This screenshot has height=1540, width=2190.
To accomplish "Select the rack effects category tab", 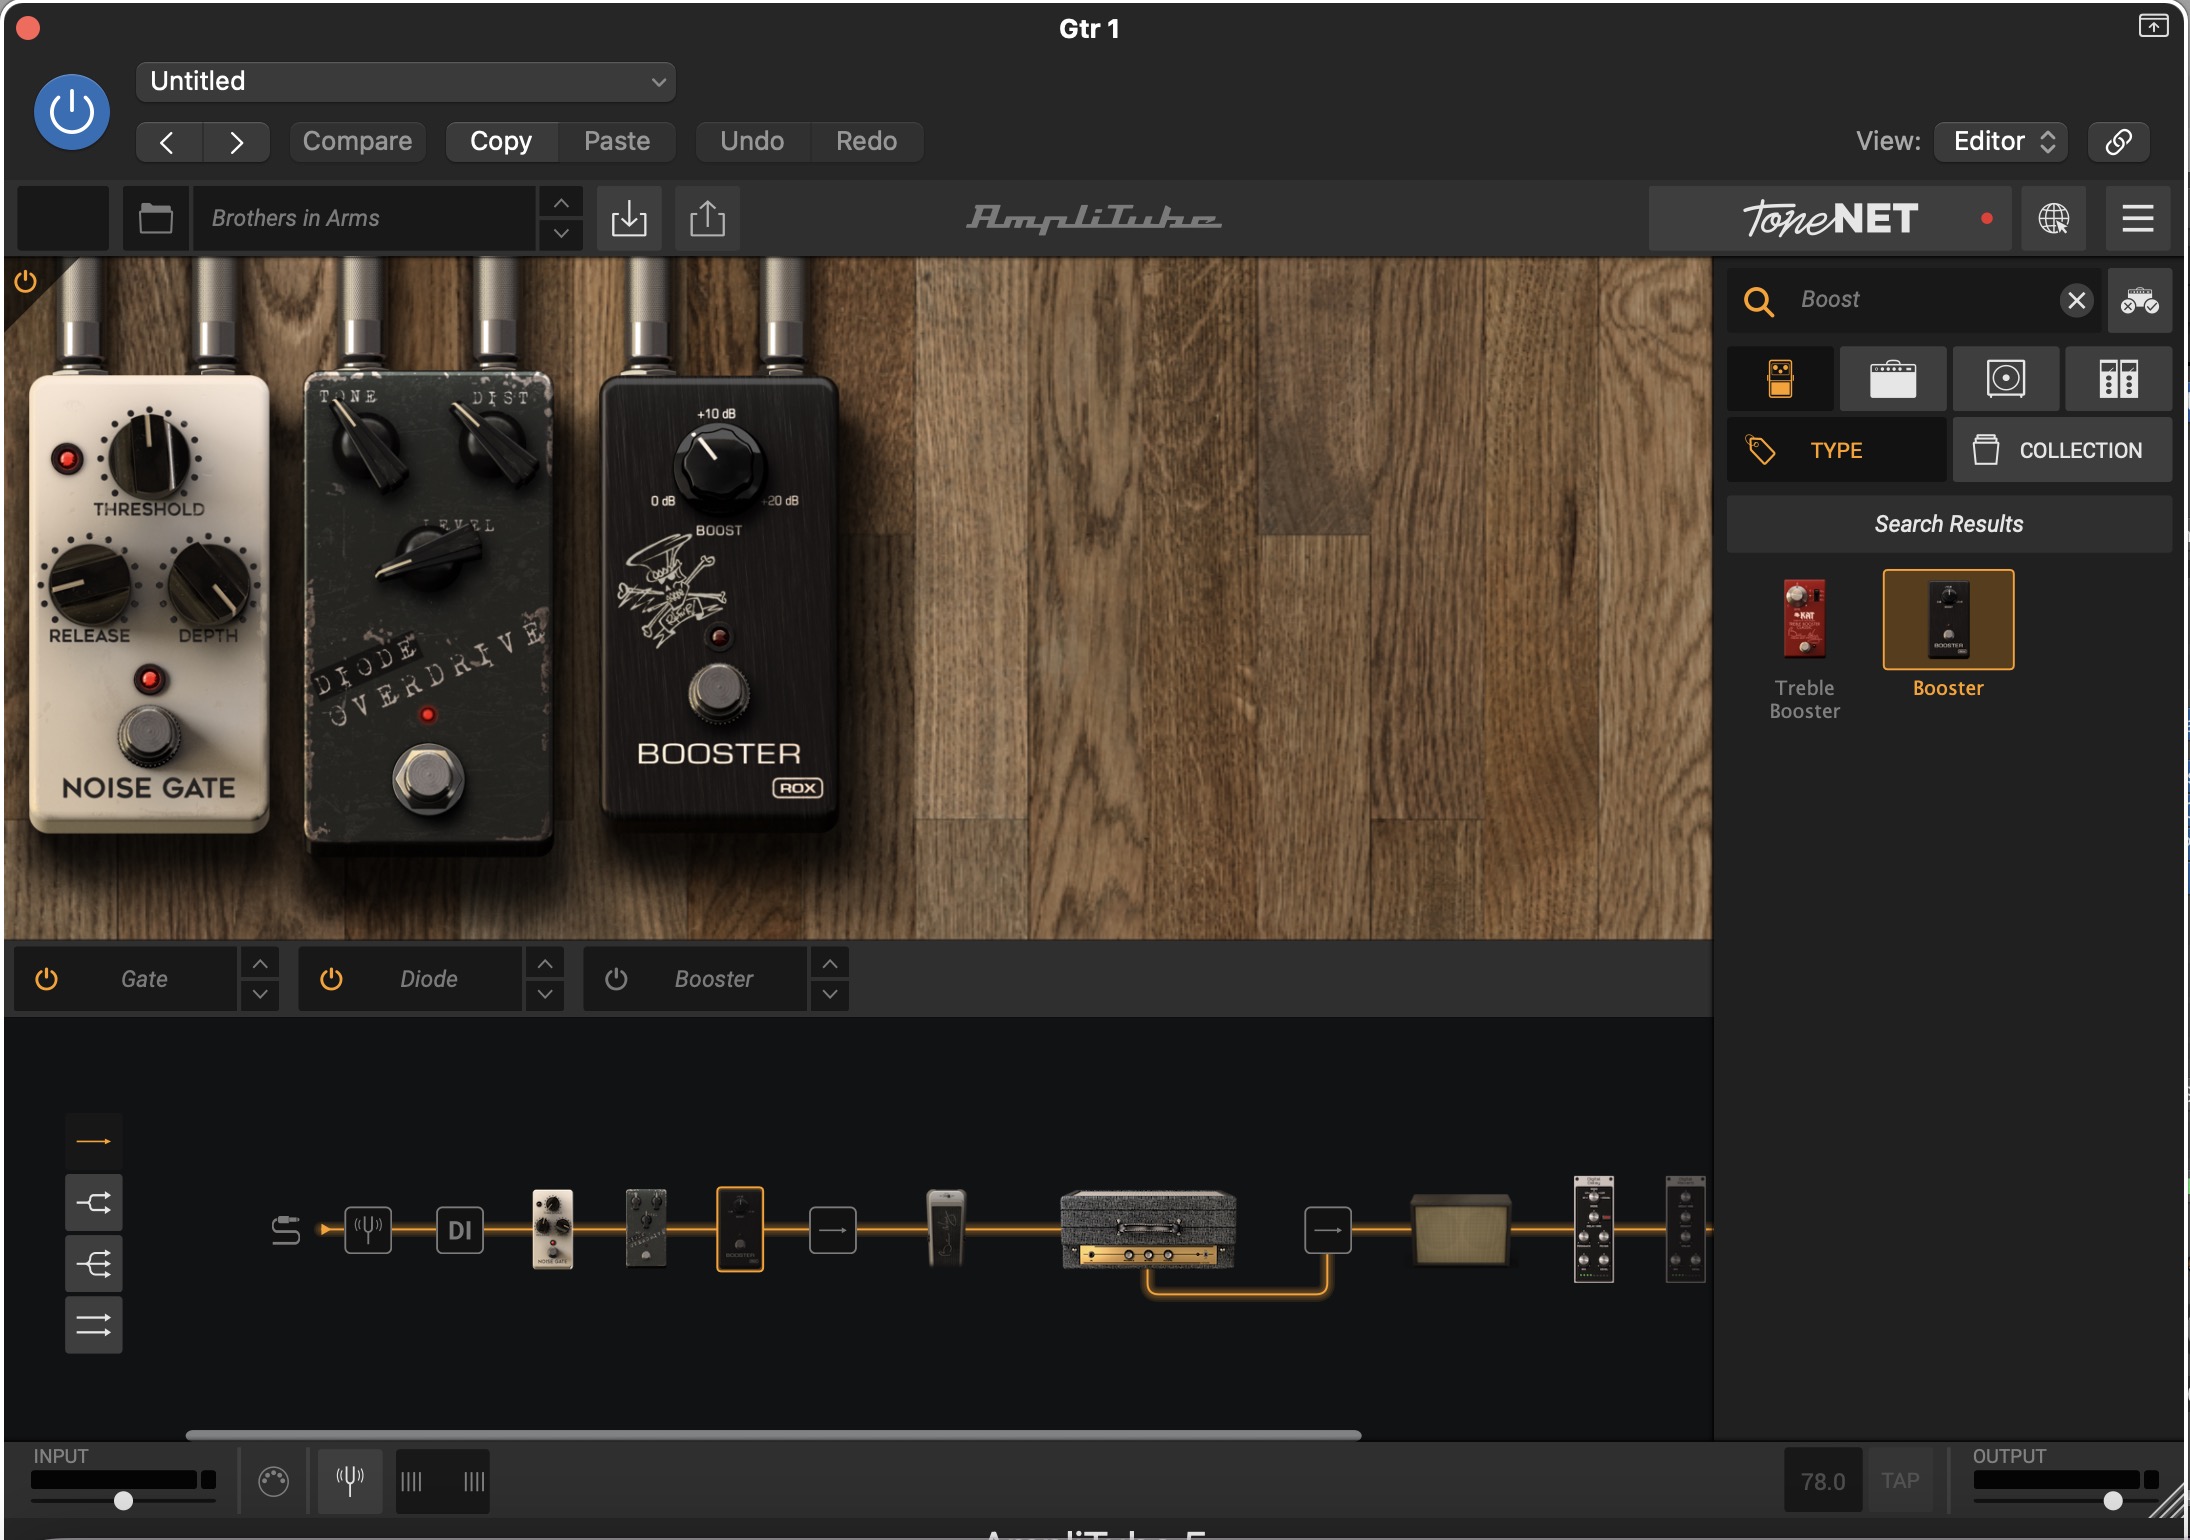I will point(2119,379).
